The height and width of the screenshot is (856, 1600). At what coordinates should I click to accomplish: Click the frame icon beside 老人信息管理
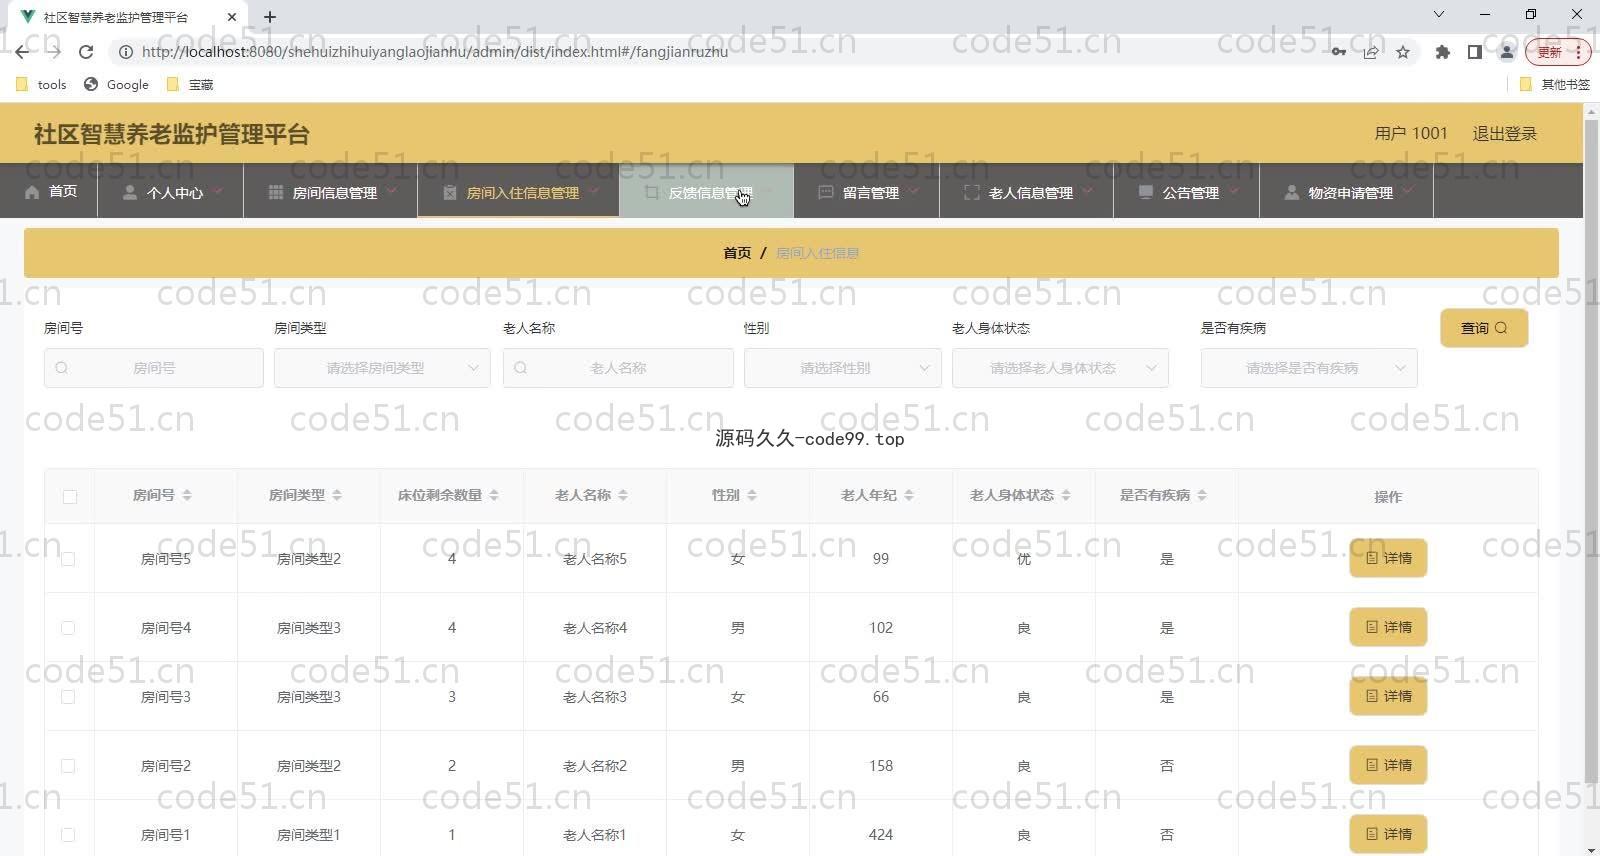click(972, 192)
